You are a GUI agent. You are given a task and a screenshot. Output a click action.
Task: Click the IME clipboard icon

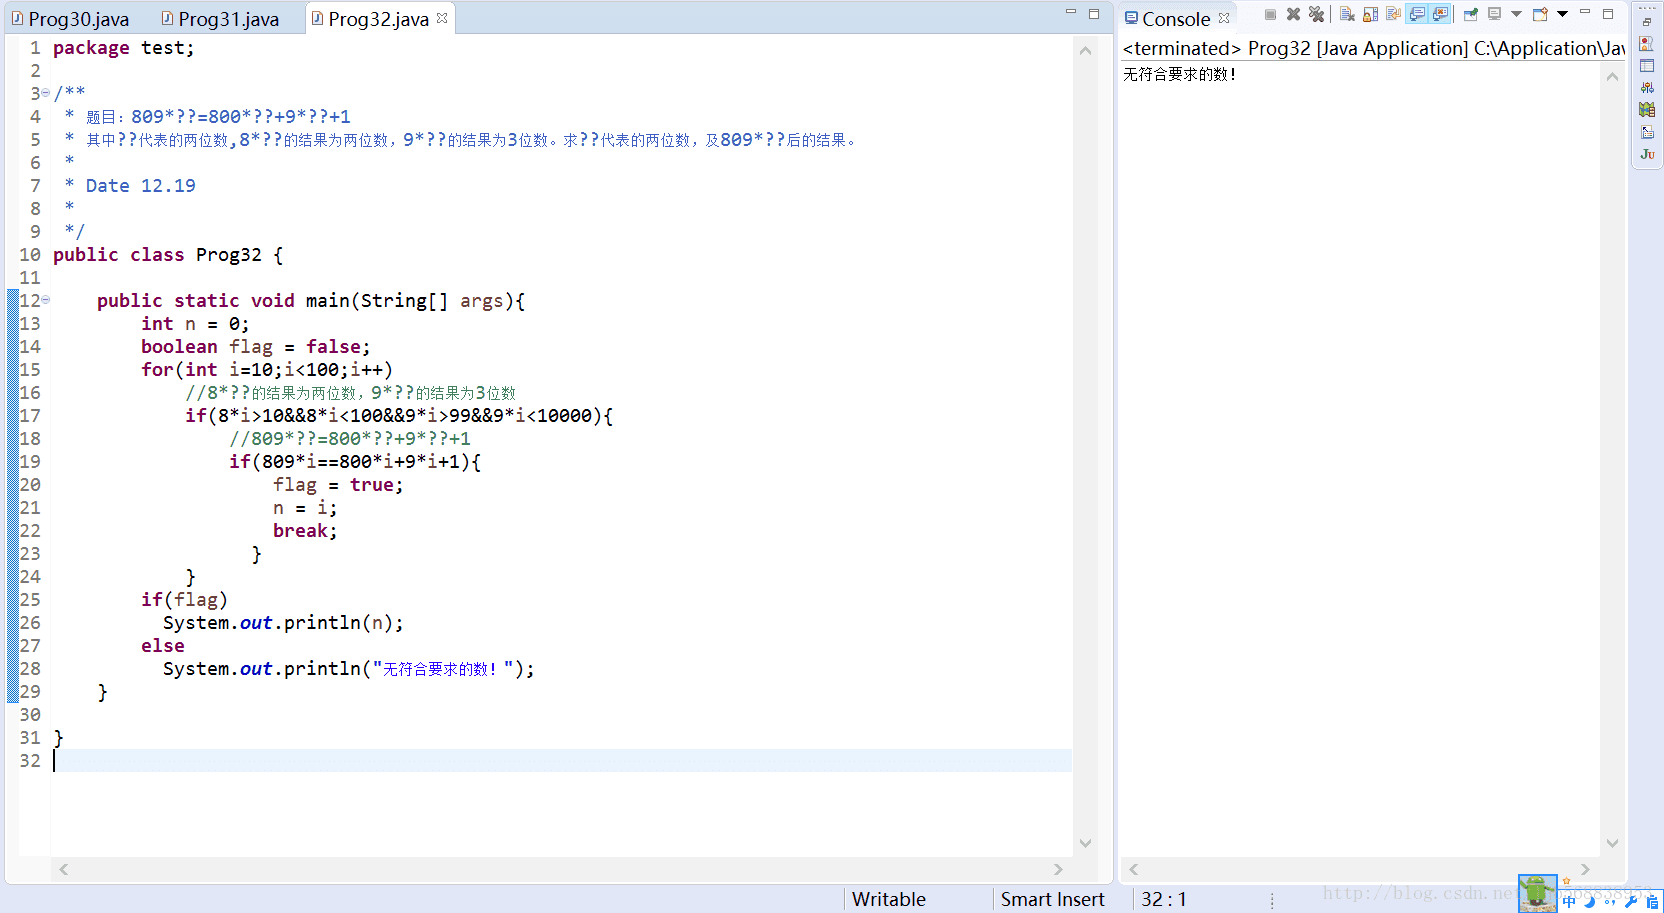click(1651, 901)
